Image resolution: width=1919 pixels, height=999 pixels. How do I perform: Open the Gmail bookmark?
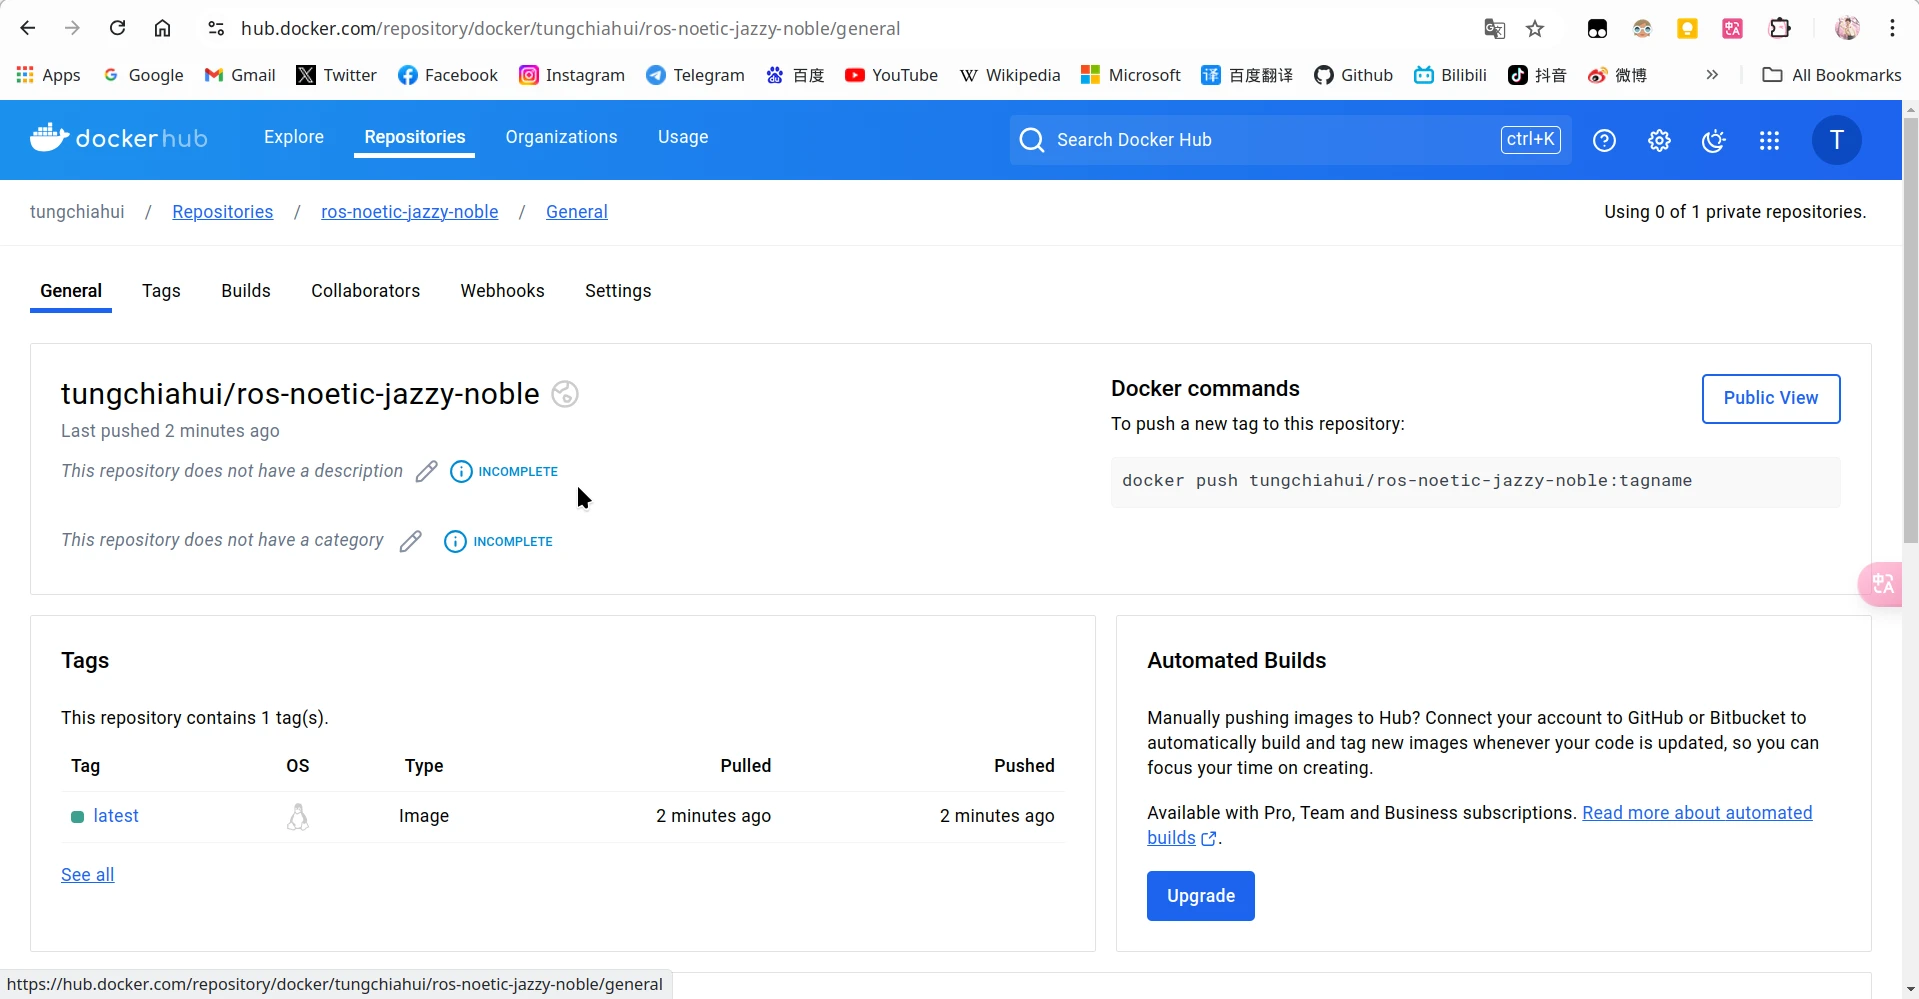[x=240, y=75]
